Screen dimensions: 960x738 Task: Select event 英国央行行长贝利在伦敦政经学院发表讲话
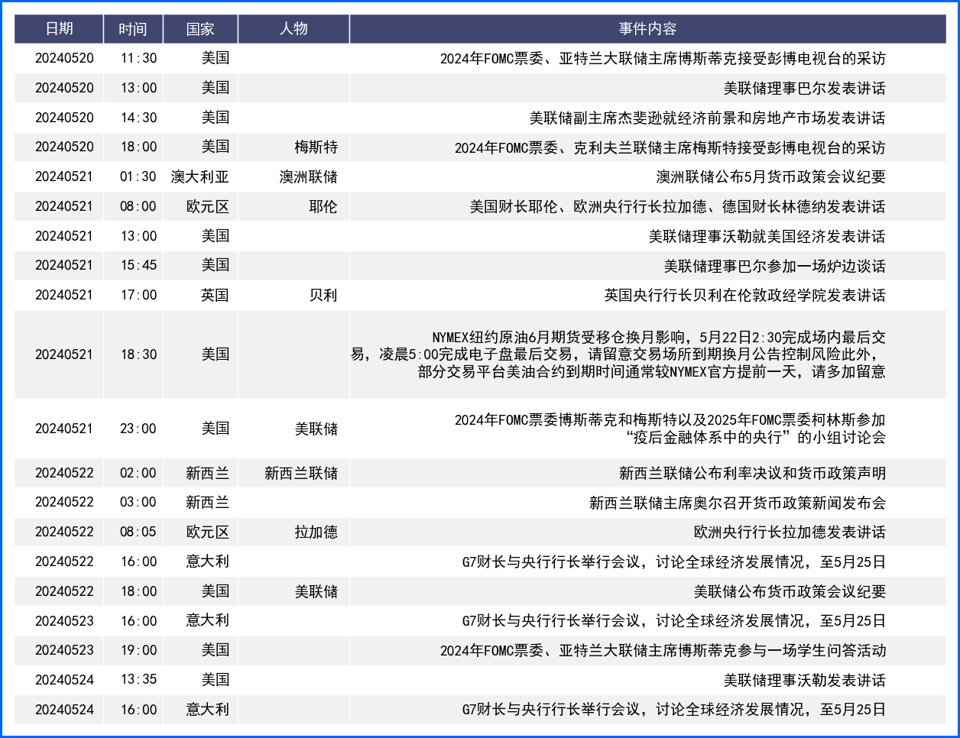tap(745, 295)
